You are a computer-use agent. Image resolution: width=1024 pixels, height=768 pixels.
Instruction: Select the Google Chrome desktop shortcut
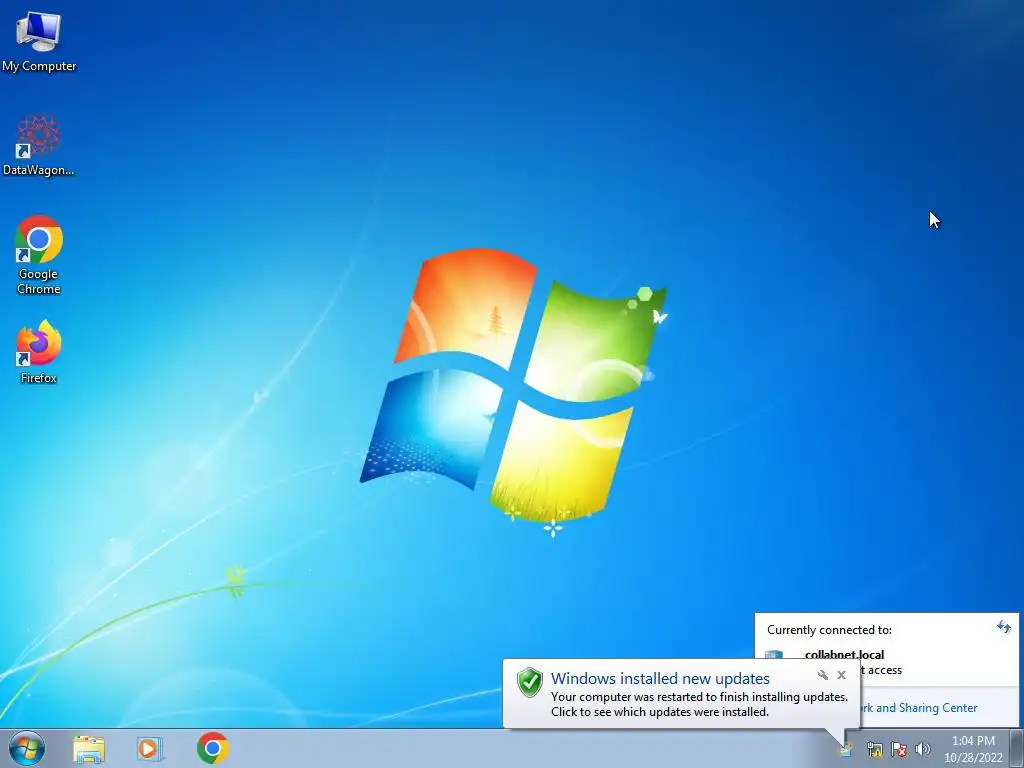[39, 255]
